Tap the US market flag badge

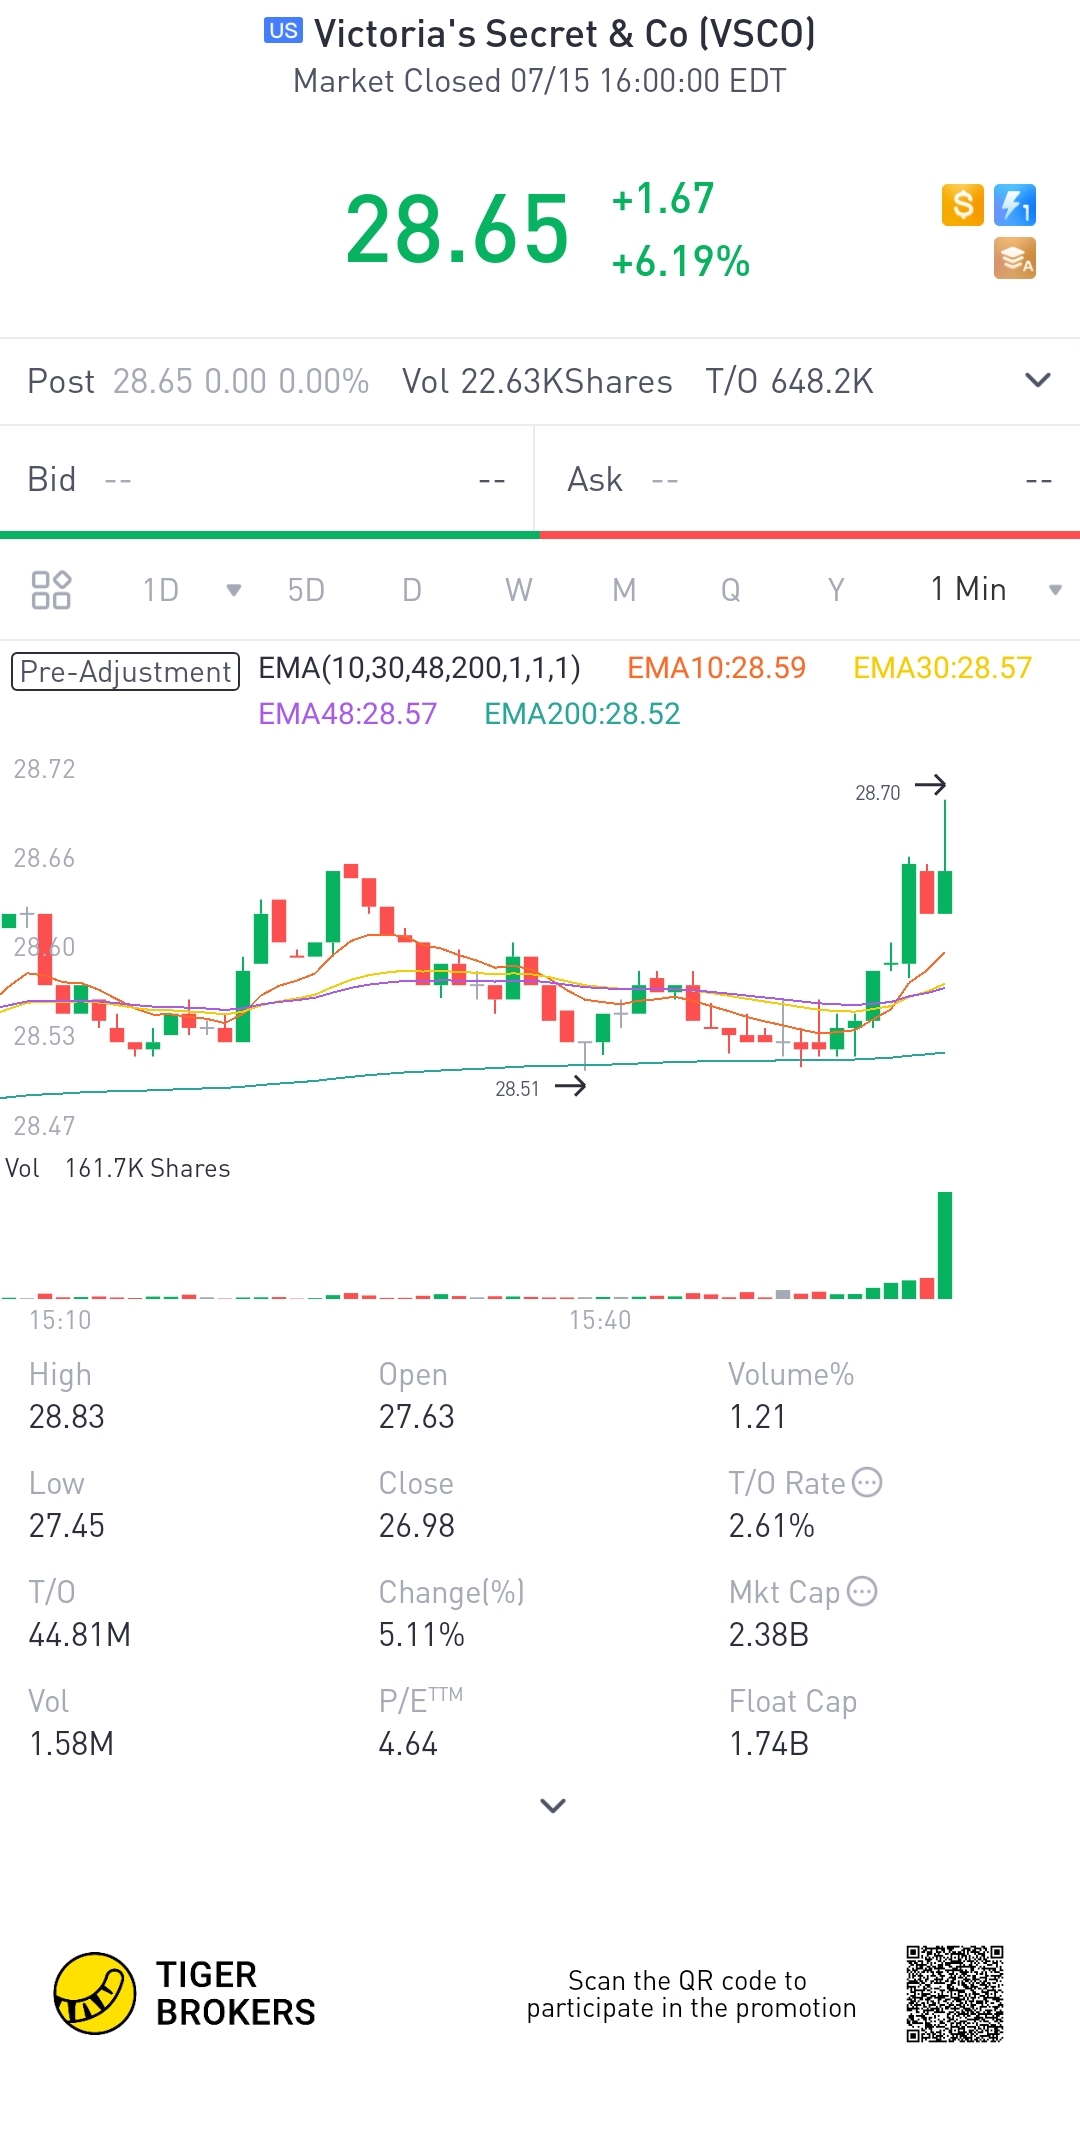(x=283, y=31)
